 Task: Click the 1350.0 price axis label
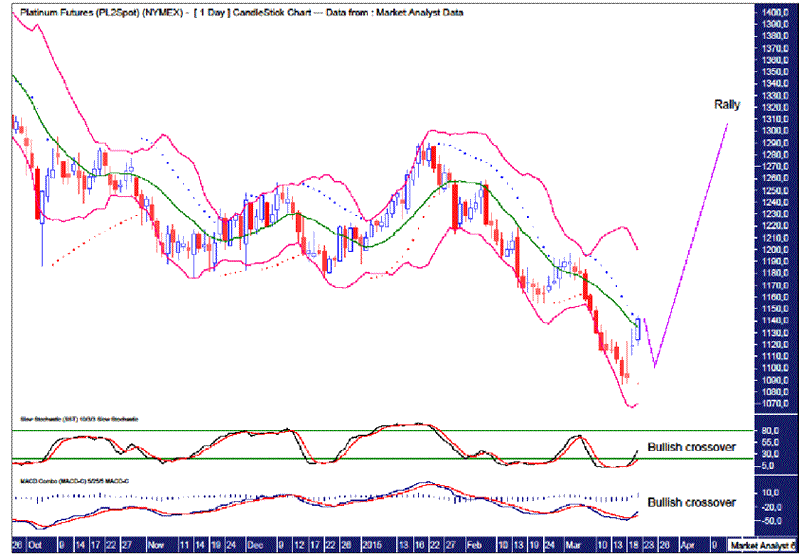click(x=776, y=72)
